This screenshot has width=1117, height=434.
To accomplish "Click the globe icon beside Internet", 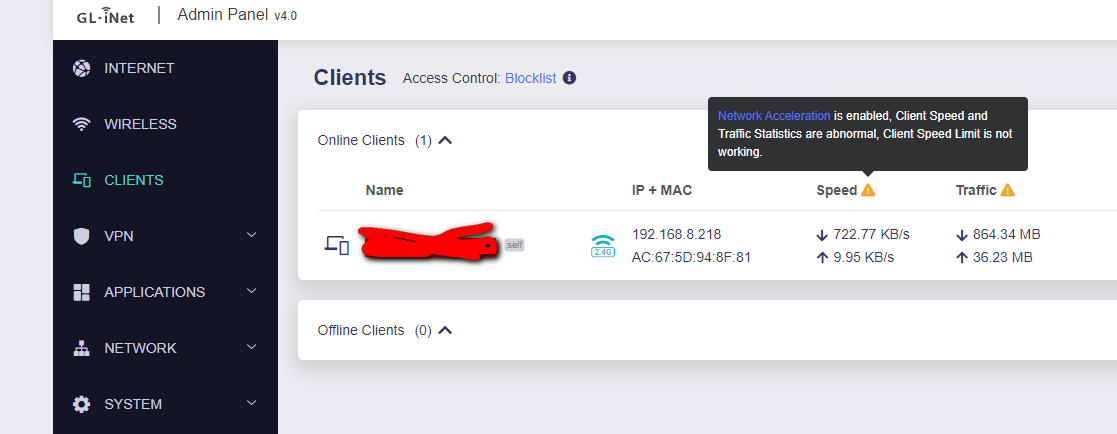I will pyautogui.click(x=82, y=68).
